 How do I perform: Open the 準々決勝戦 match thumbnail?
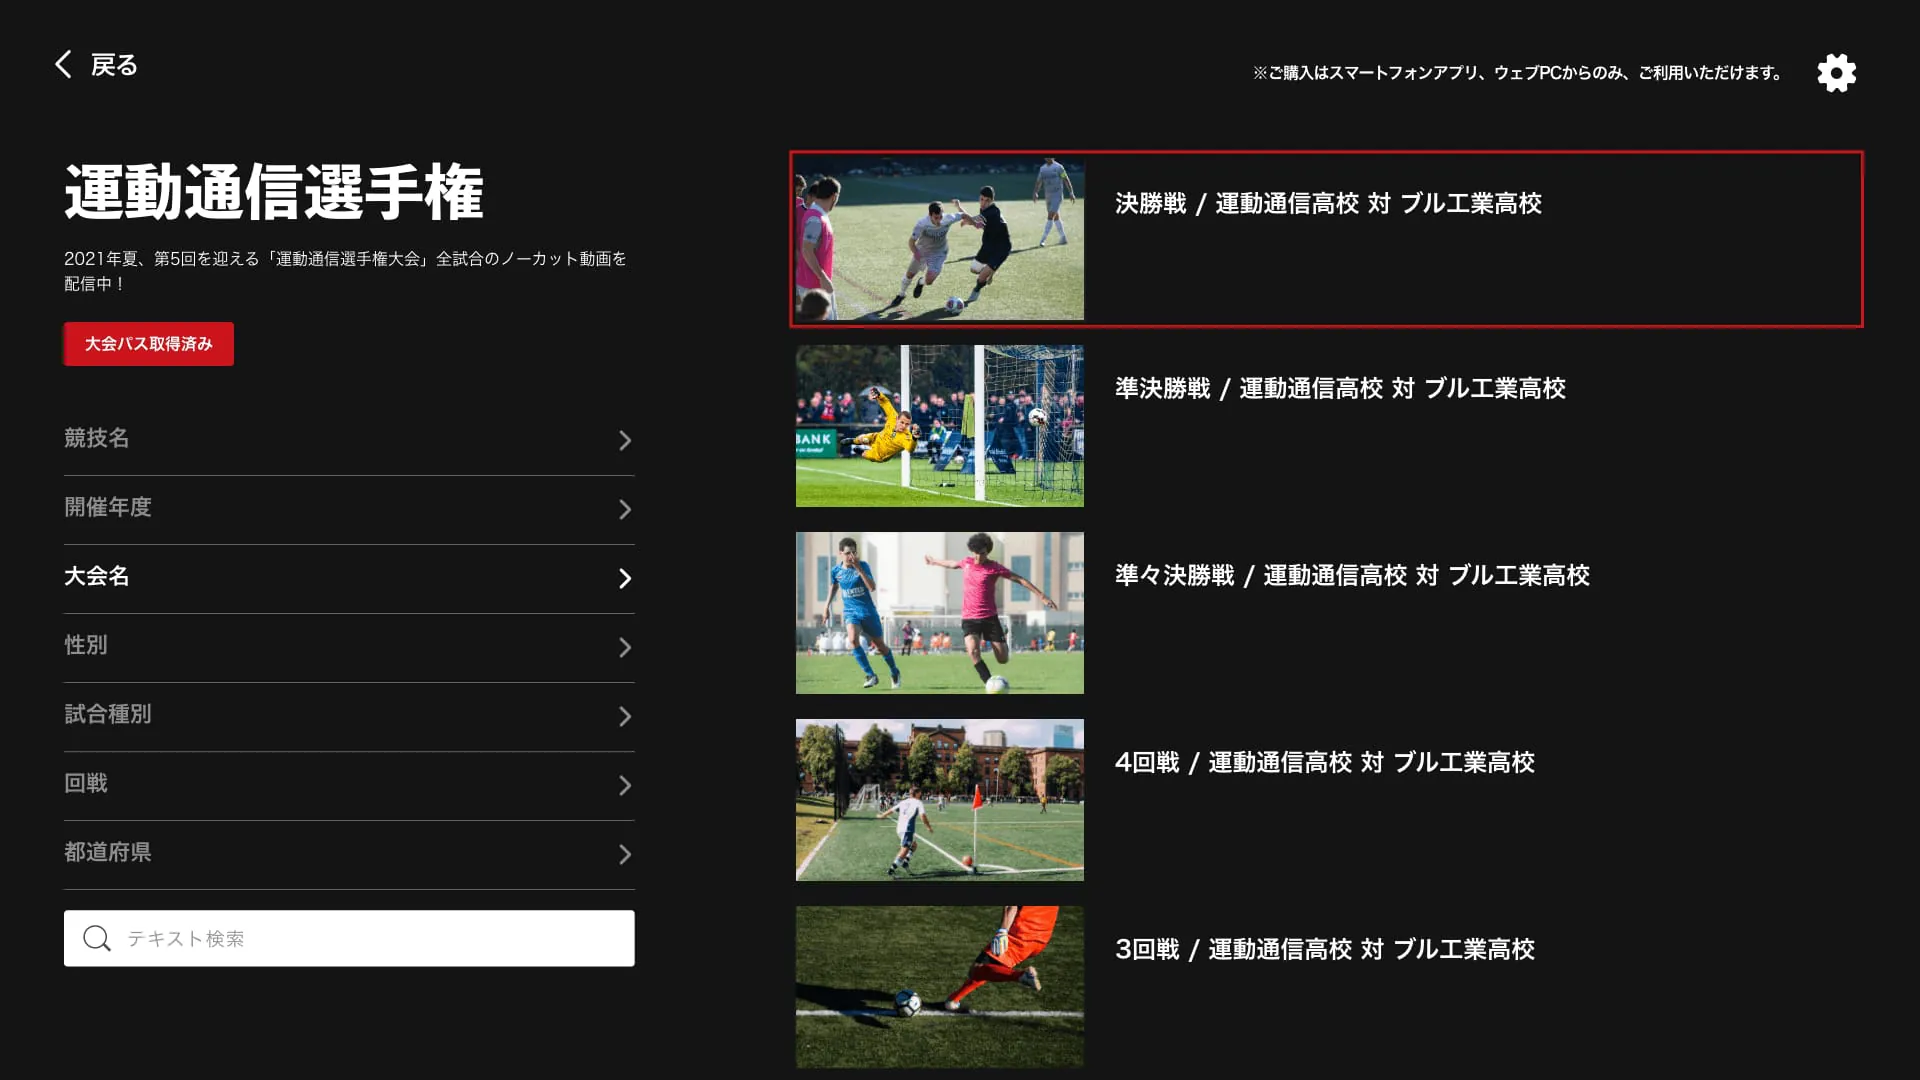(939, 613)
